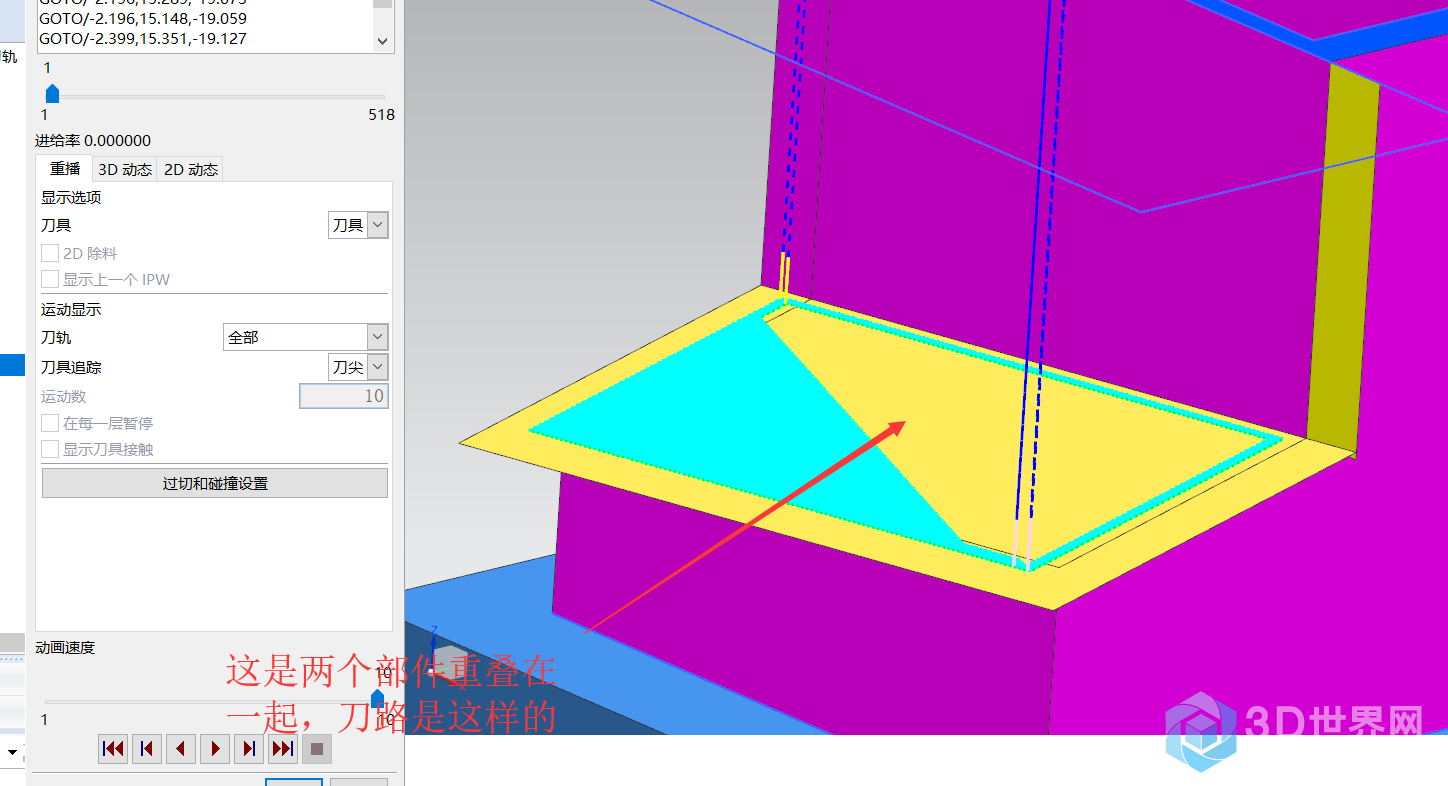Switch to the 2D 动态 tab
Image resolution: width=1448 pixels, height=786 pixels.
click(190, 170)
